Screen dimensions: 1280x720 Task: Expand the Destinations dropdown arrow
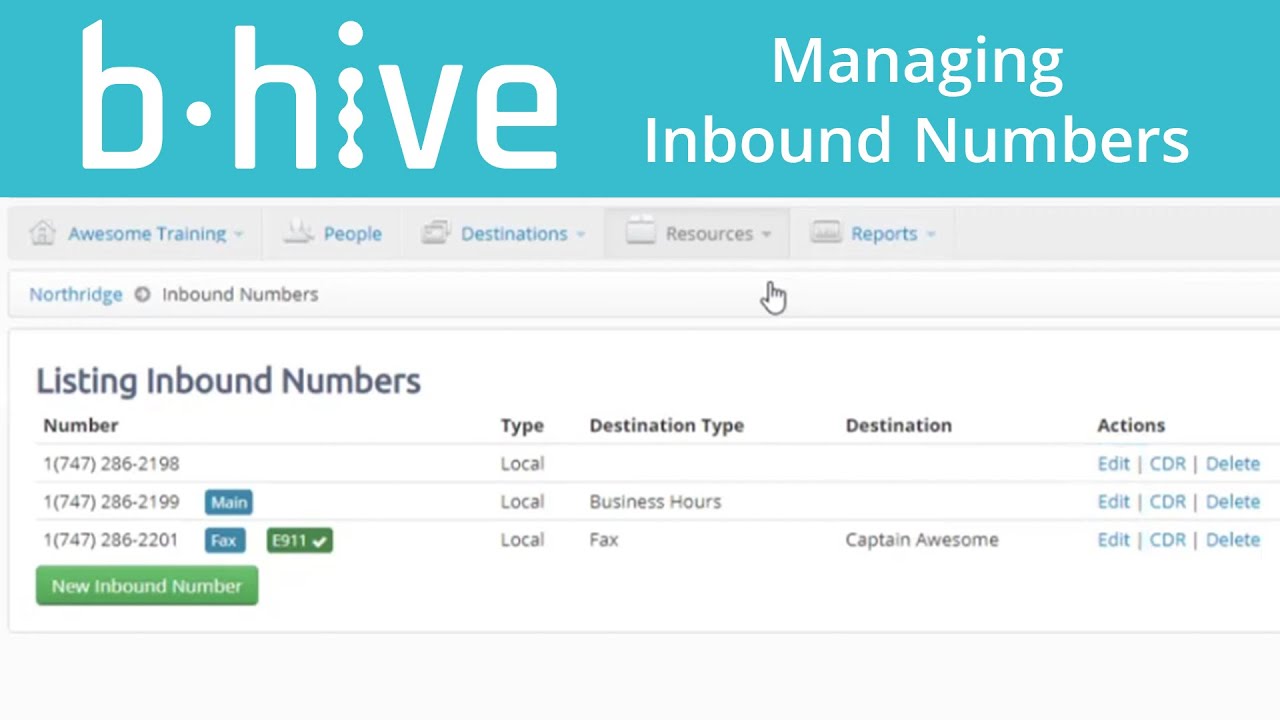580,235
